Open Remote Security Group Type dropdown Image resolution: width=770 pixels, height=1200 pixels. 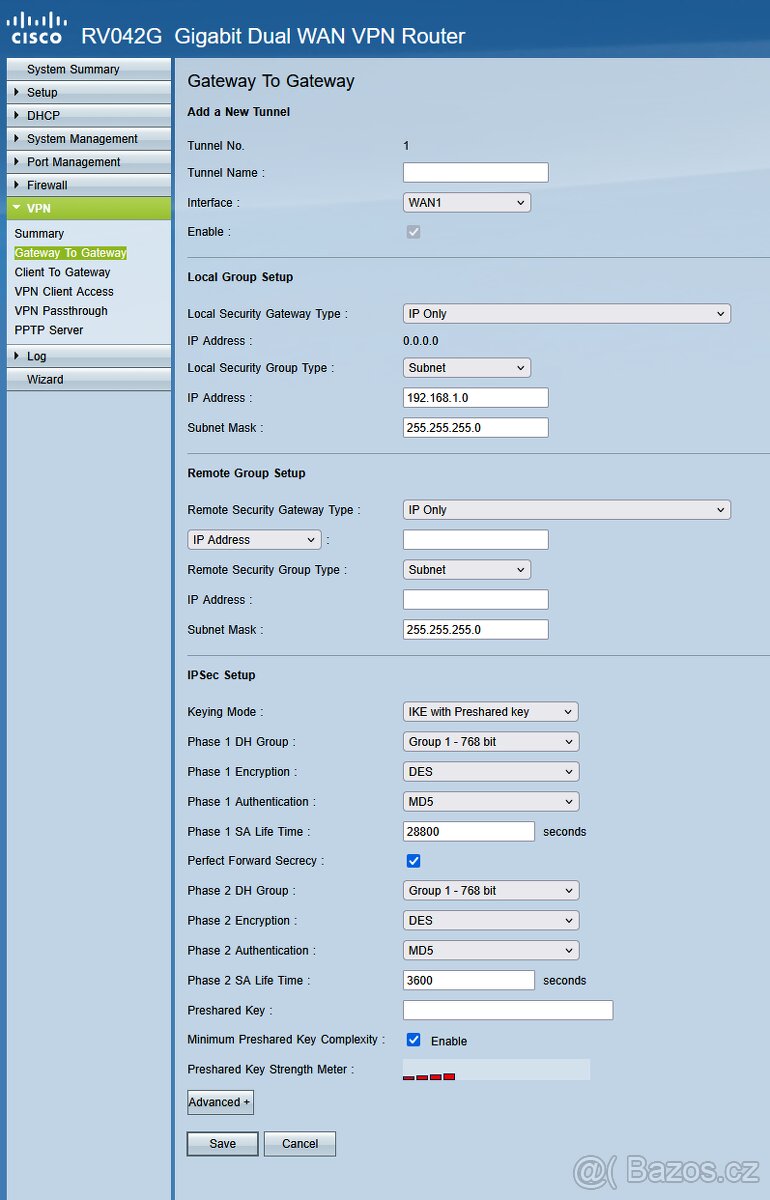[467, 569]
